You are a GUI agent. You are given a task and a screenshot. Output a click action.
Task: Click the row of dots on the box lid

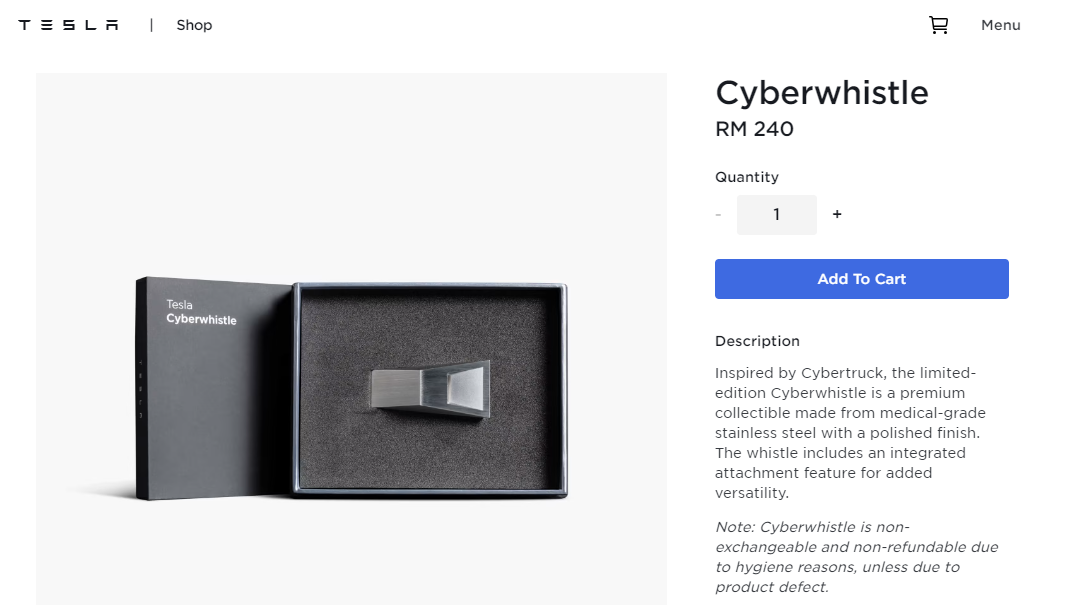pos(140,389)
